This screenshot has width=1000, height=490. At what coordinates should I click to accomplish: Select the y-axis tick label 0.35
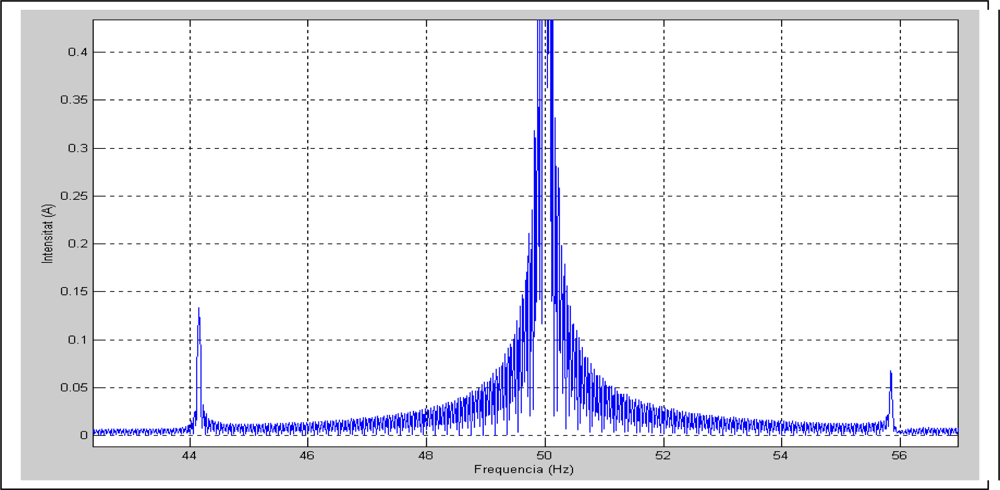coord(73,100)
